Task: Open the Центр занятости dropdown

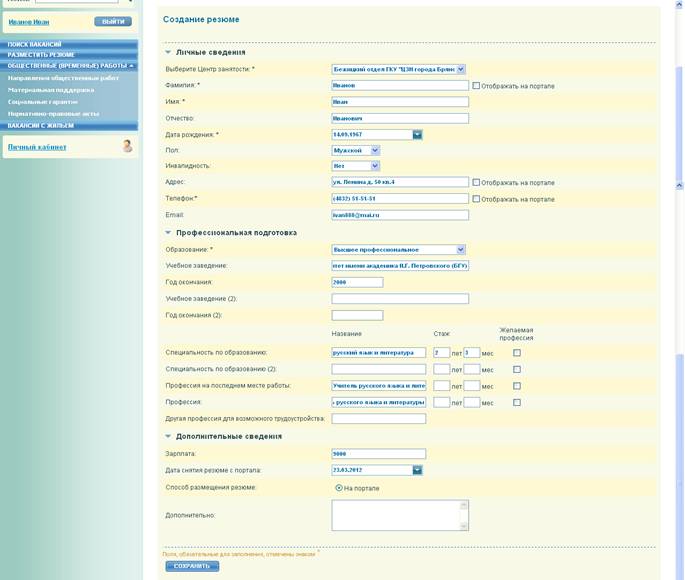Action: 461,69
